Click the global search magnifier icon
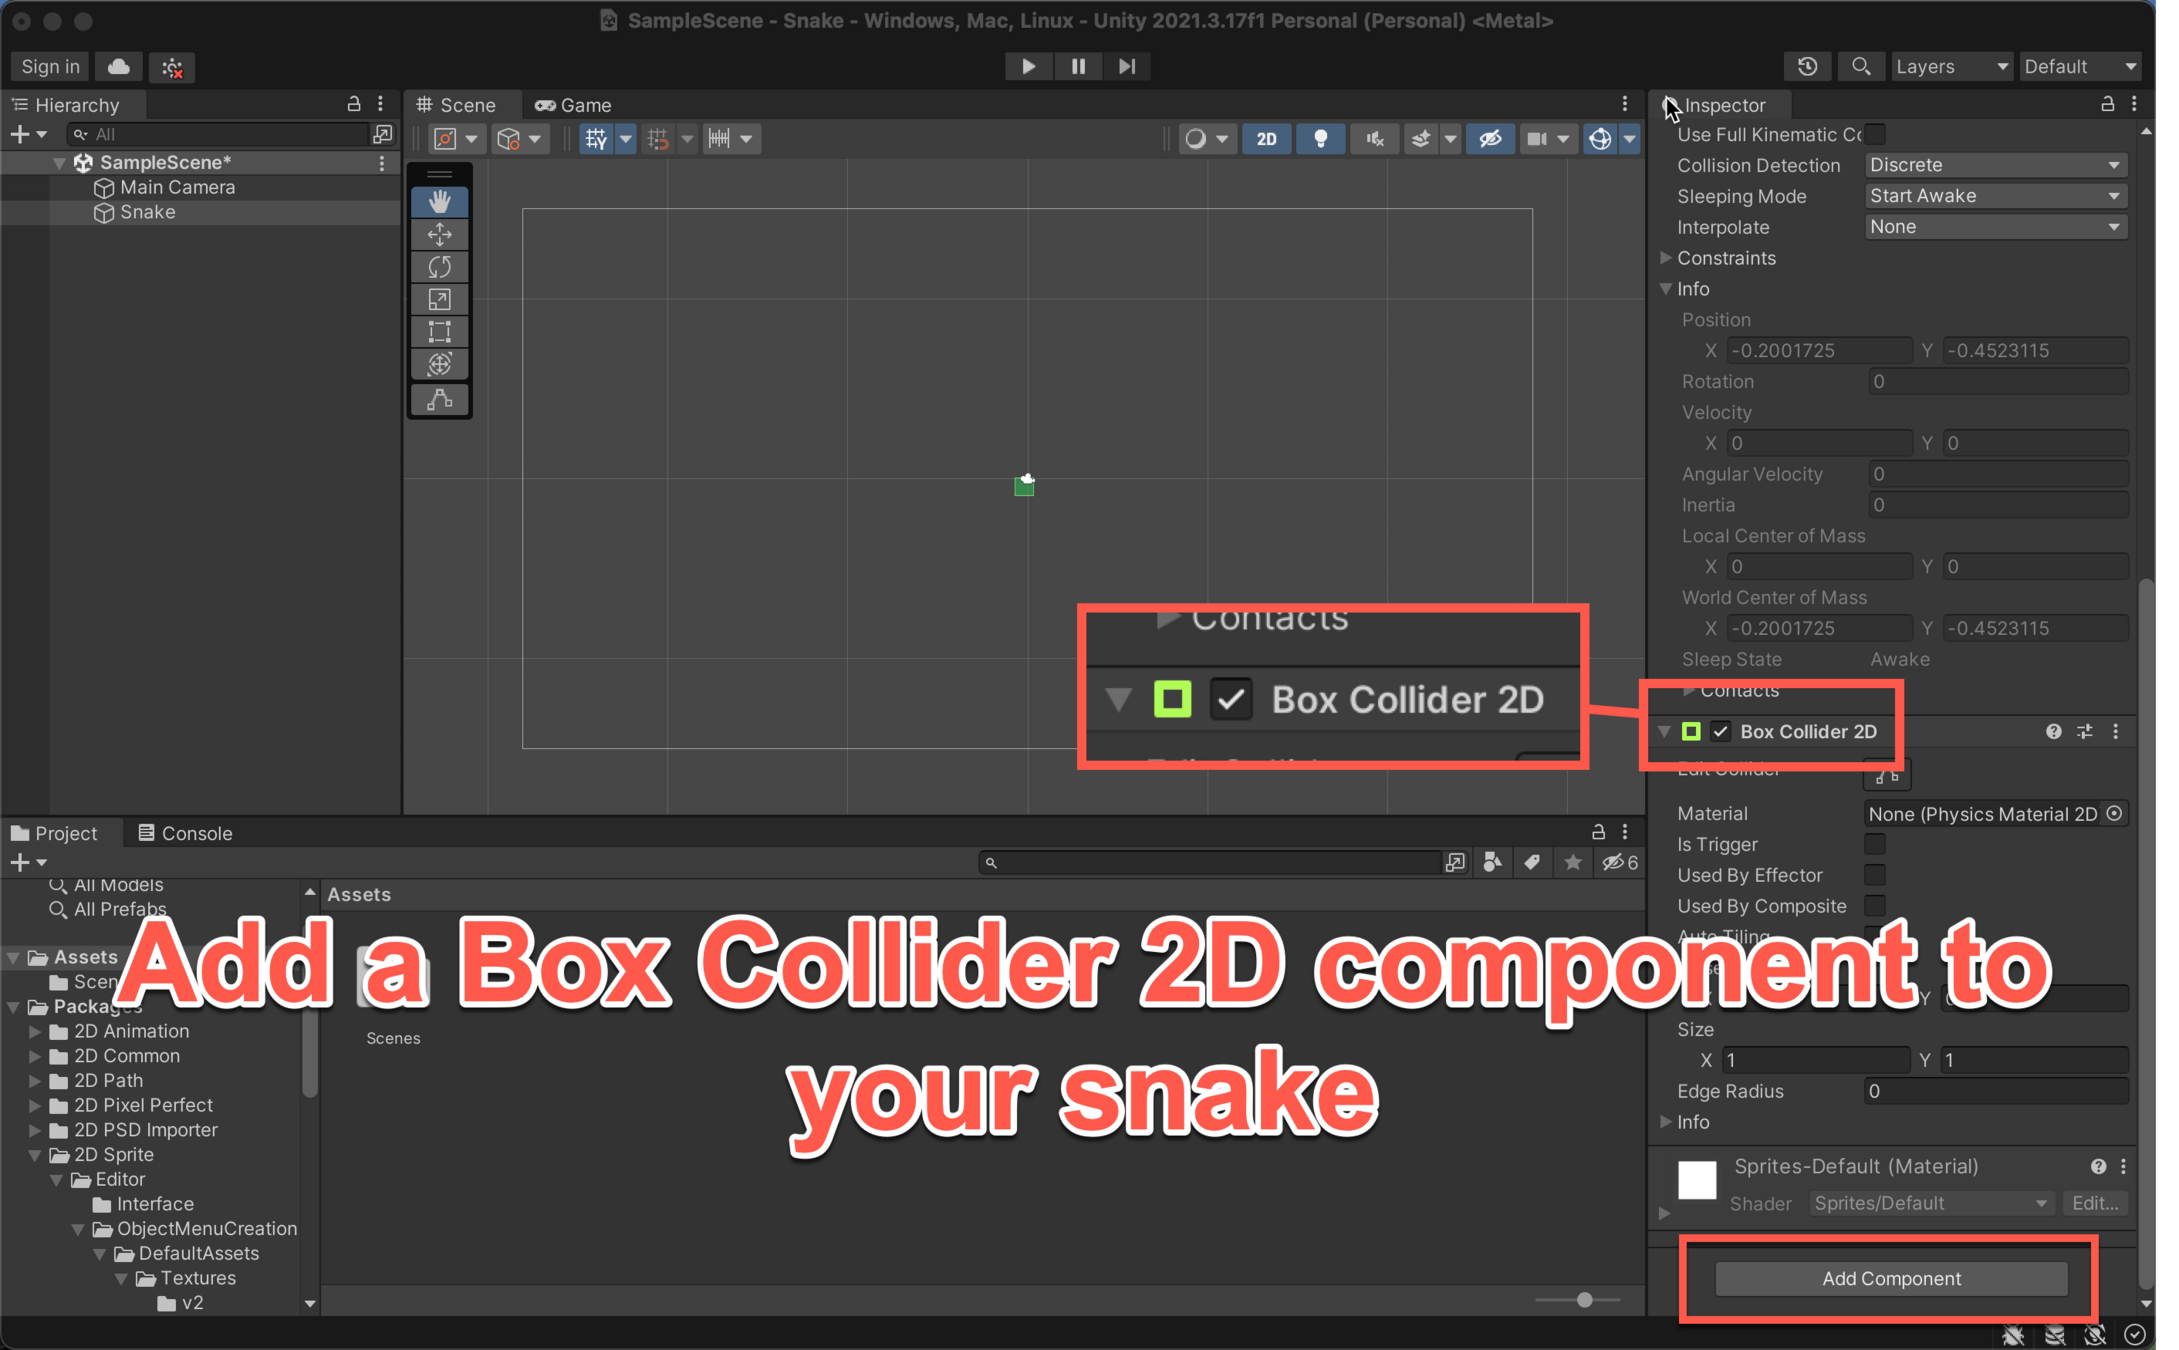Screen dimensions: 2179x1350 [x=1860, y=66]
